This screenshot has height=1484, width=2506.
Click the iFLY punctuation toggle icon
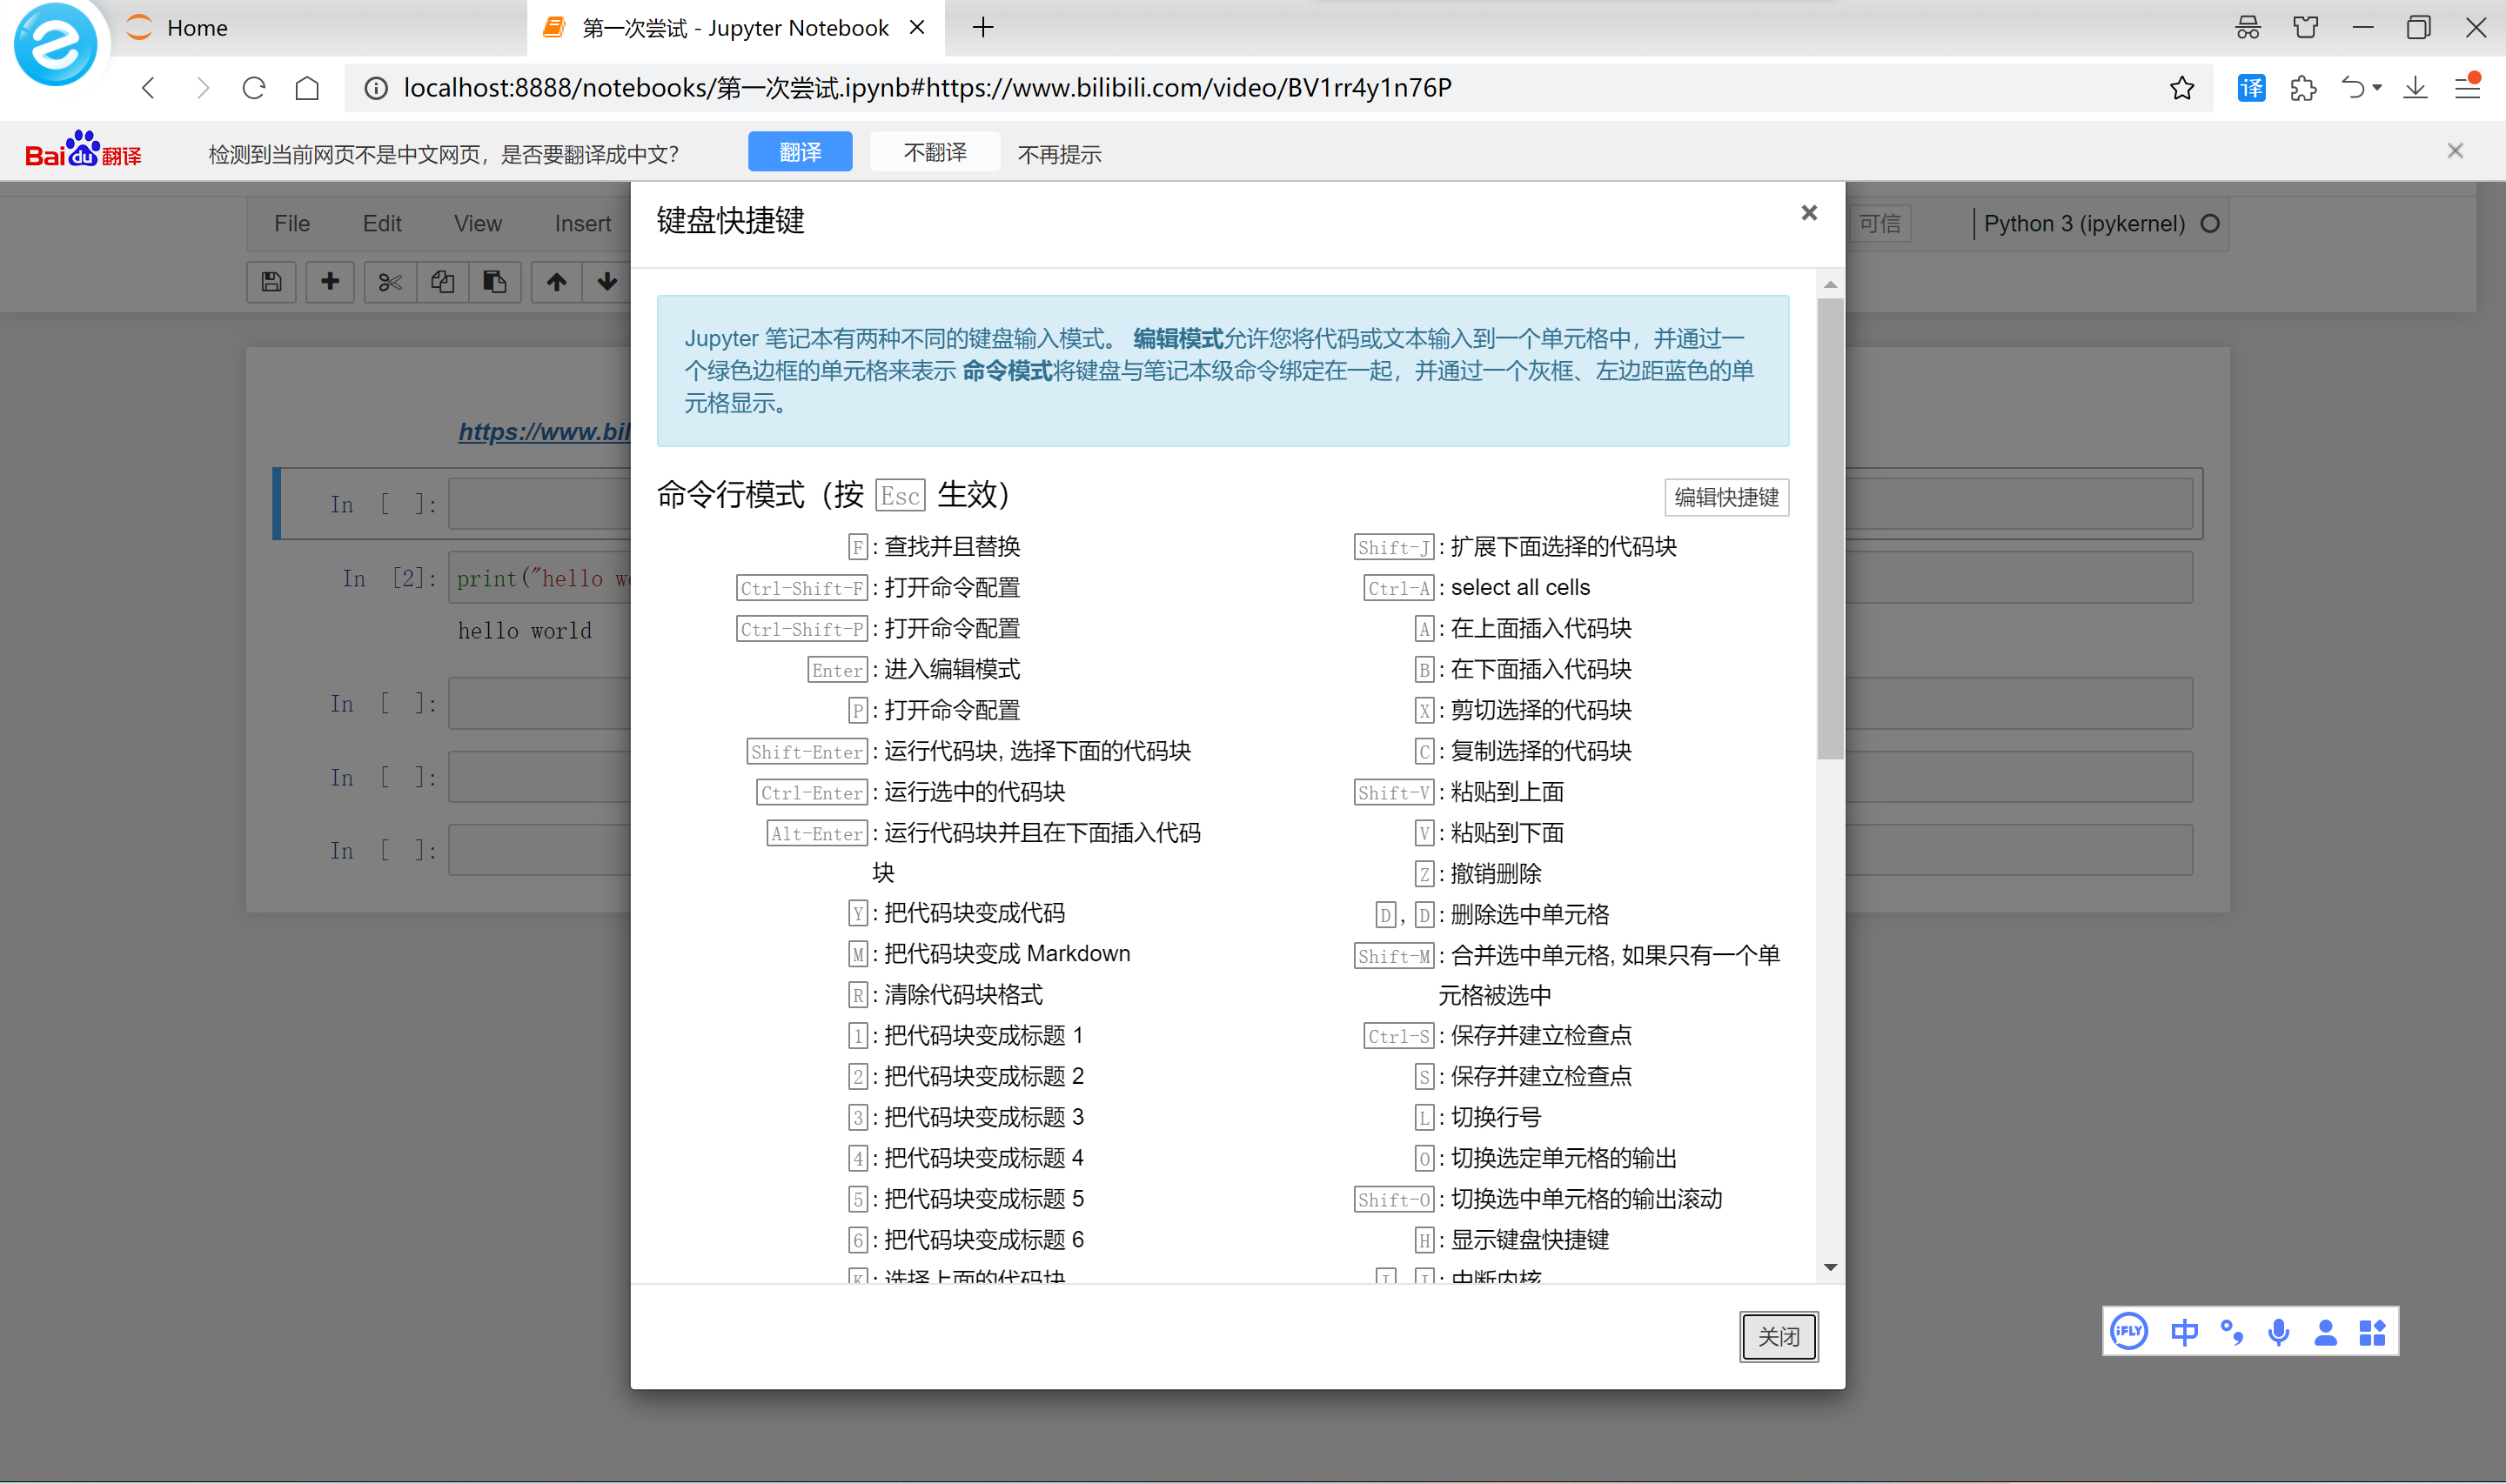[2231, 1332]
